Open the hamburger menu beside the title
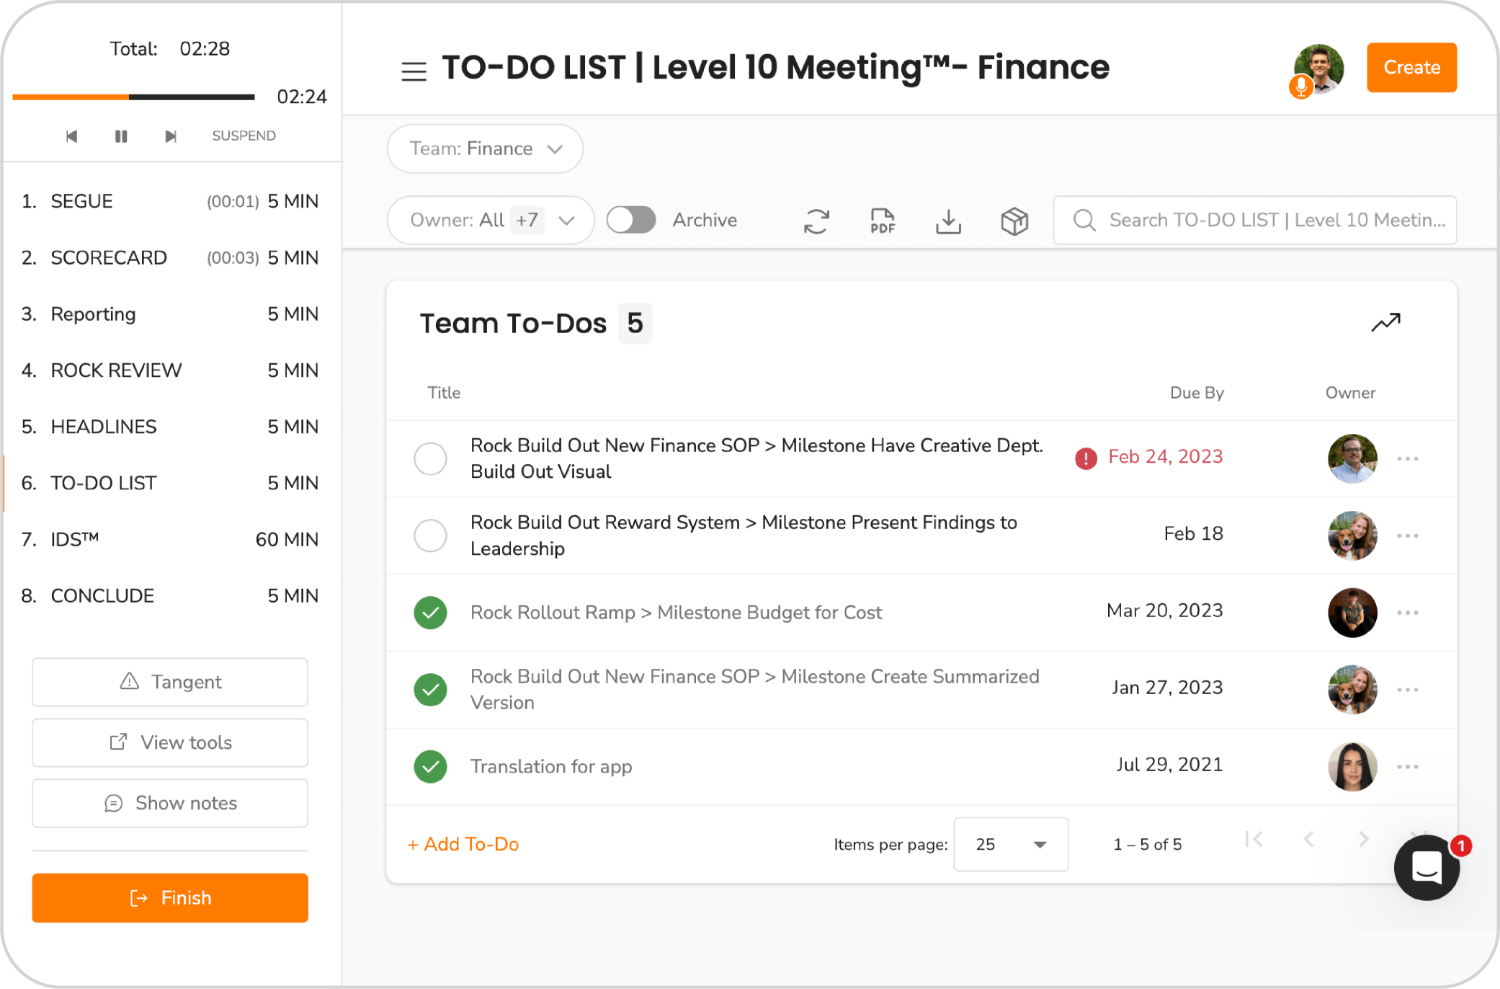The width and height of the screenshot is (1500, 989). (414, 70)
